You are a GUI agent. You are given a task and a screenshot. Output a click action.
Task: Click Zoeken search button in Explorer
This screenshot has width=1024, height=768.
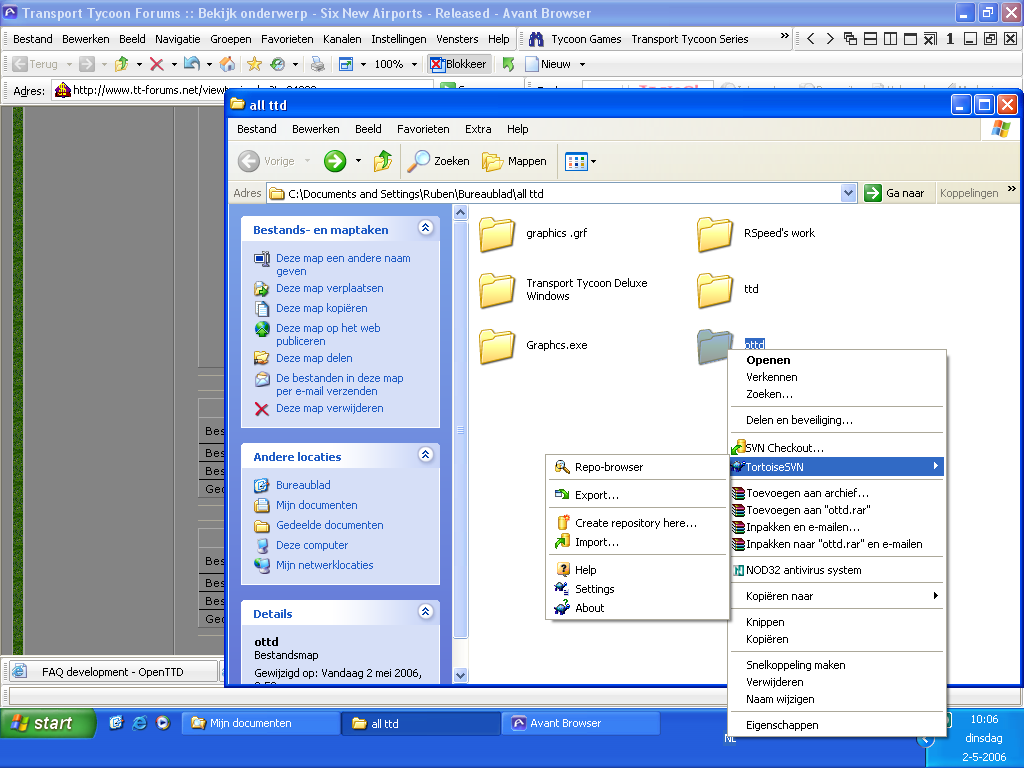pyautogui.click(x=438, y=161)
